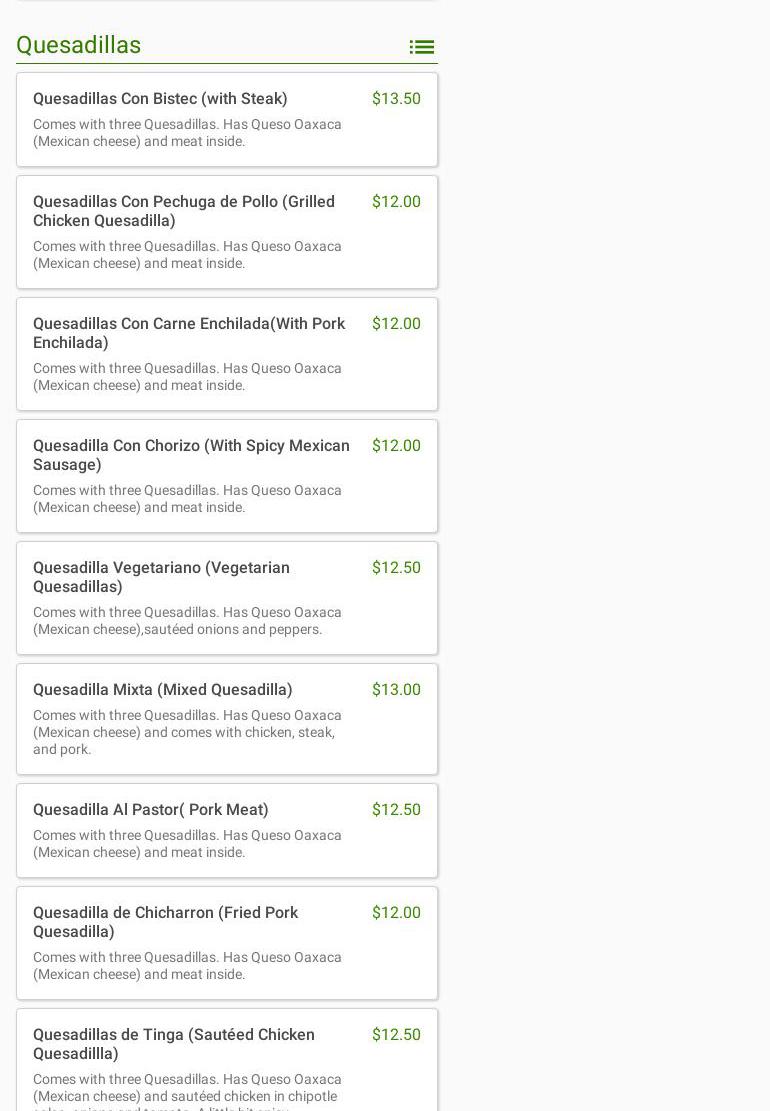Open the category list icon beside Quesadillas
770x1111 pixels.
pyautogui.click(x=421, y=47)
